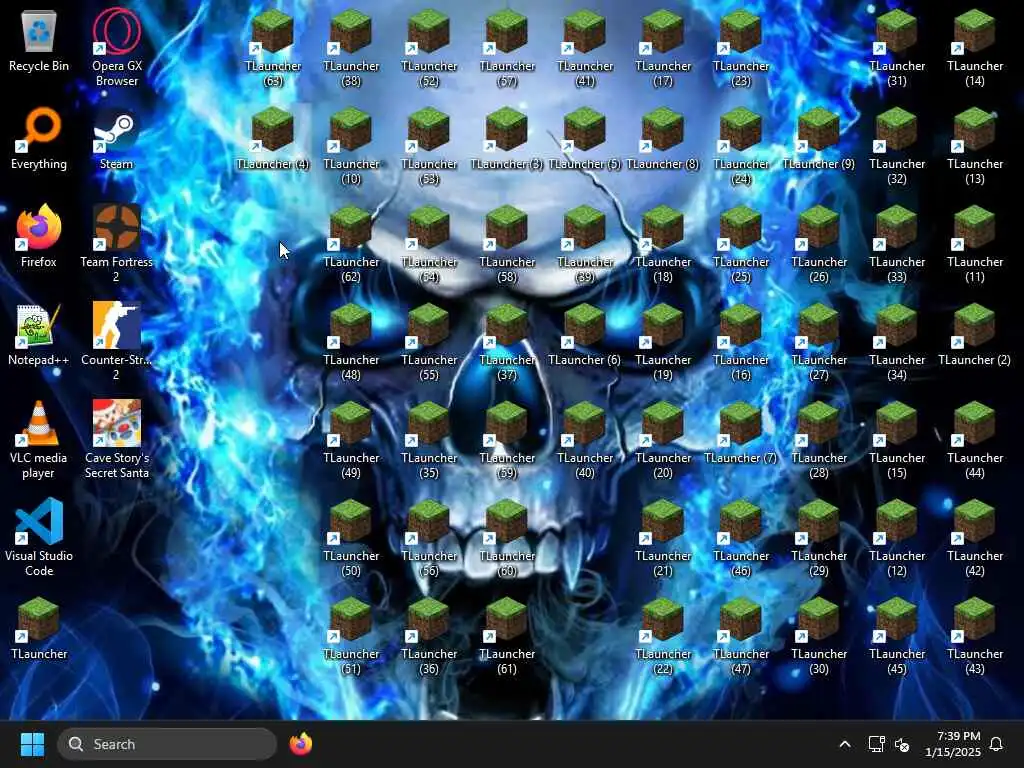Select the VLC media player shortcut
1024x768 pixels.
(x=39, y=440)
